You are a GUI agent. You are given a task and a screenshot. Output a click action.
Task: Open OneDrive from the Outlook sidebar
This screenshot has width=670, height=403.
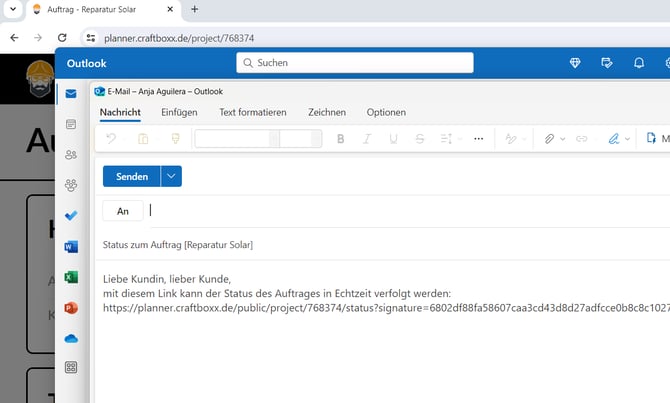point(70,338)
